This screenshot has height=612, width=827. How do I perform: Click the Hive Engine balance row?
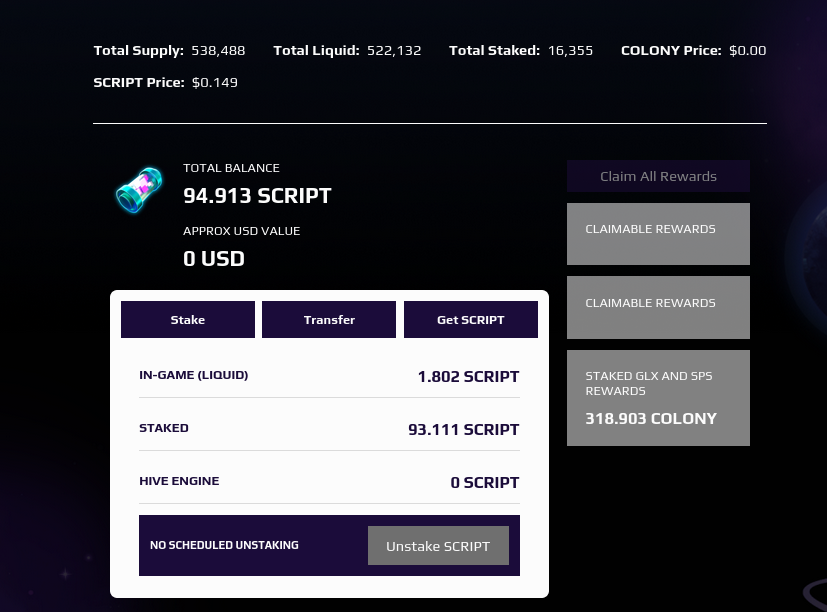coord(329,482)
